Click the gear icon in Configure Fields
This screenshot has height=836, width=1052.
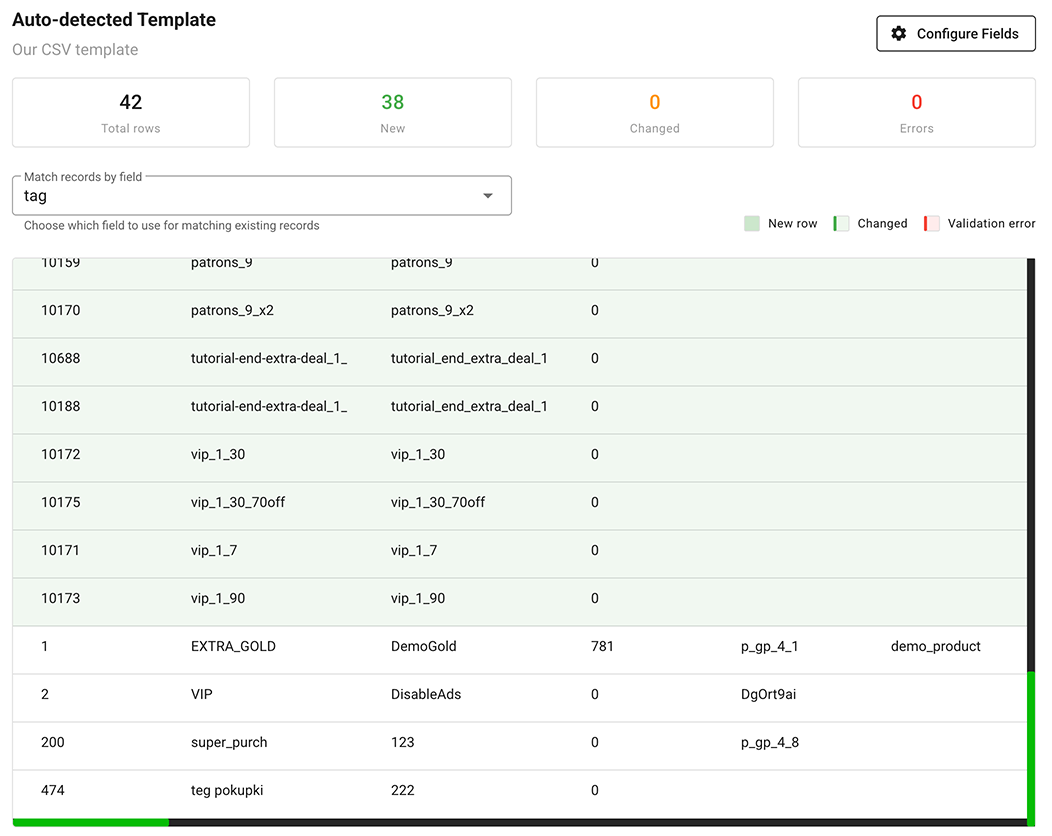point(898,34)
